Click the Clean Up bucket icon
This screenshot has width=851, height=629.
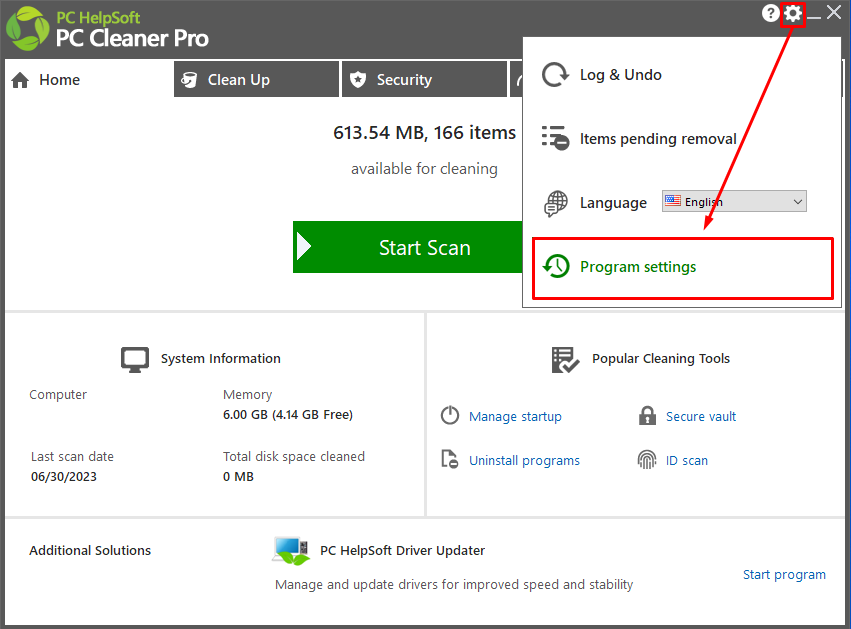pyautogui.click(x=189, y=80)
